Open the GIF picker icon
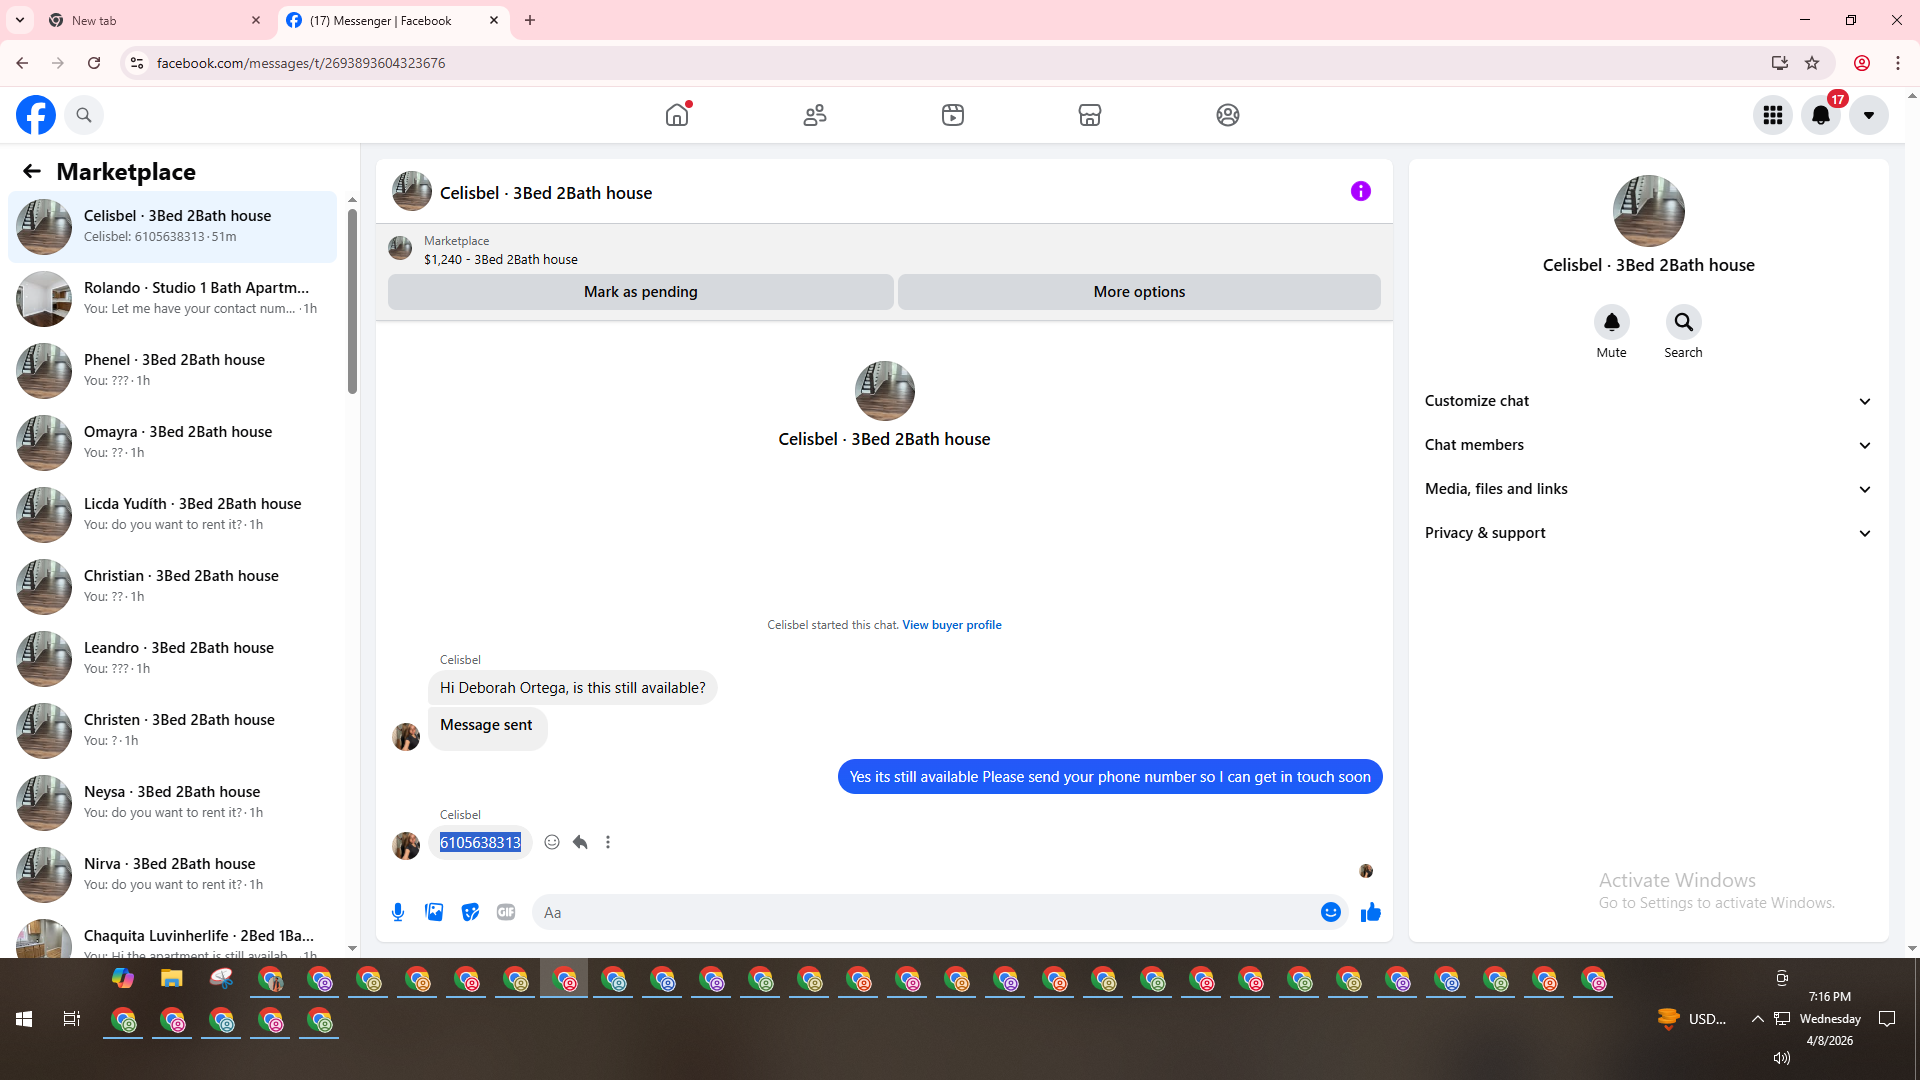This screenshot has height=1080, width=1920. (506, 912)
